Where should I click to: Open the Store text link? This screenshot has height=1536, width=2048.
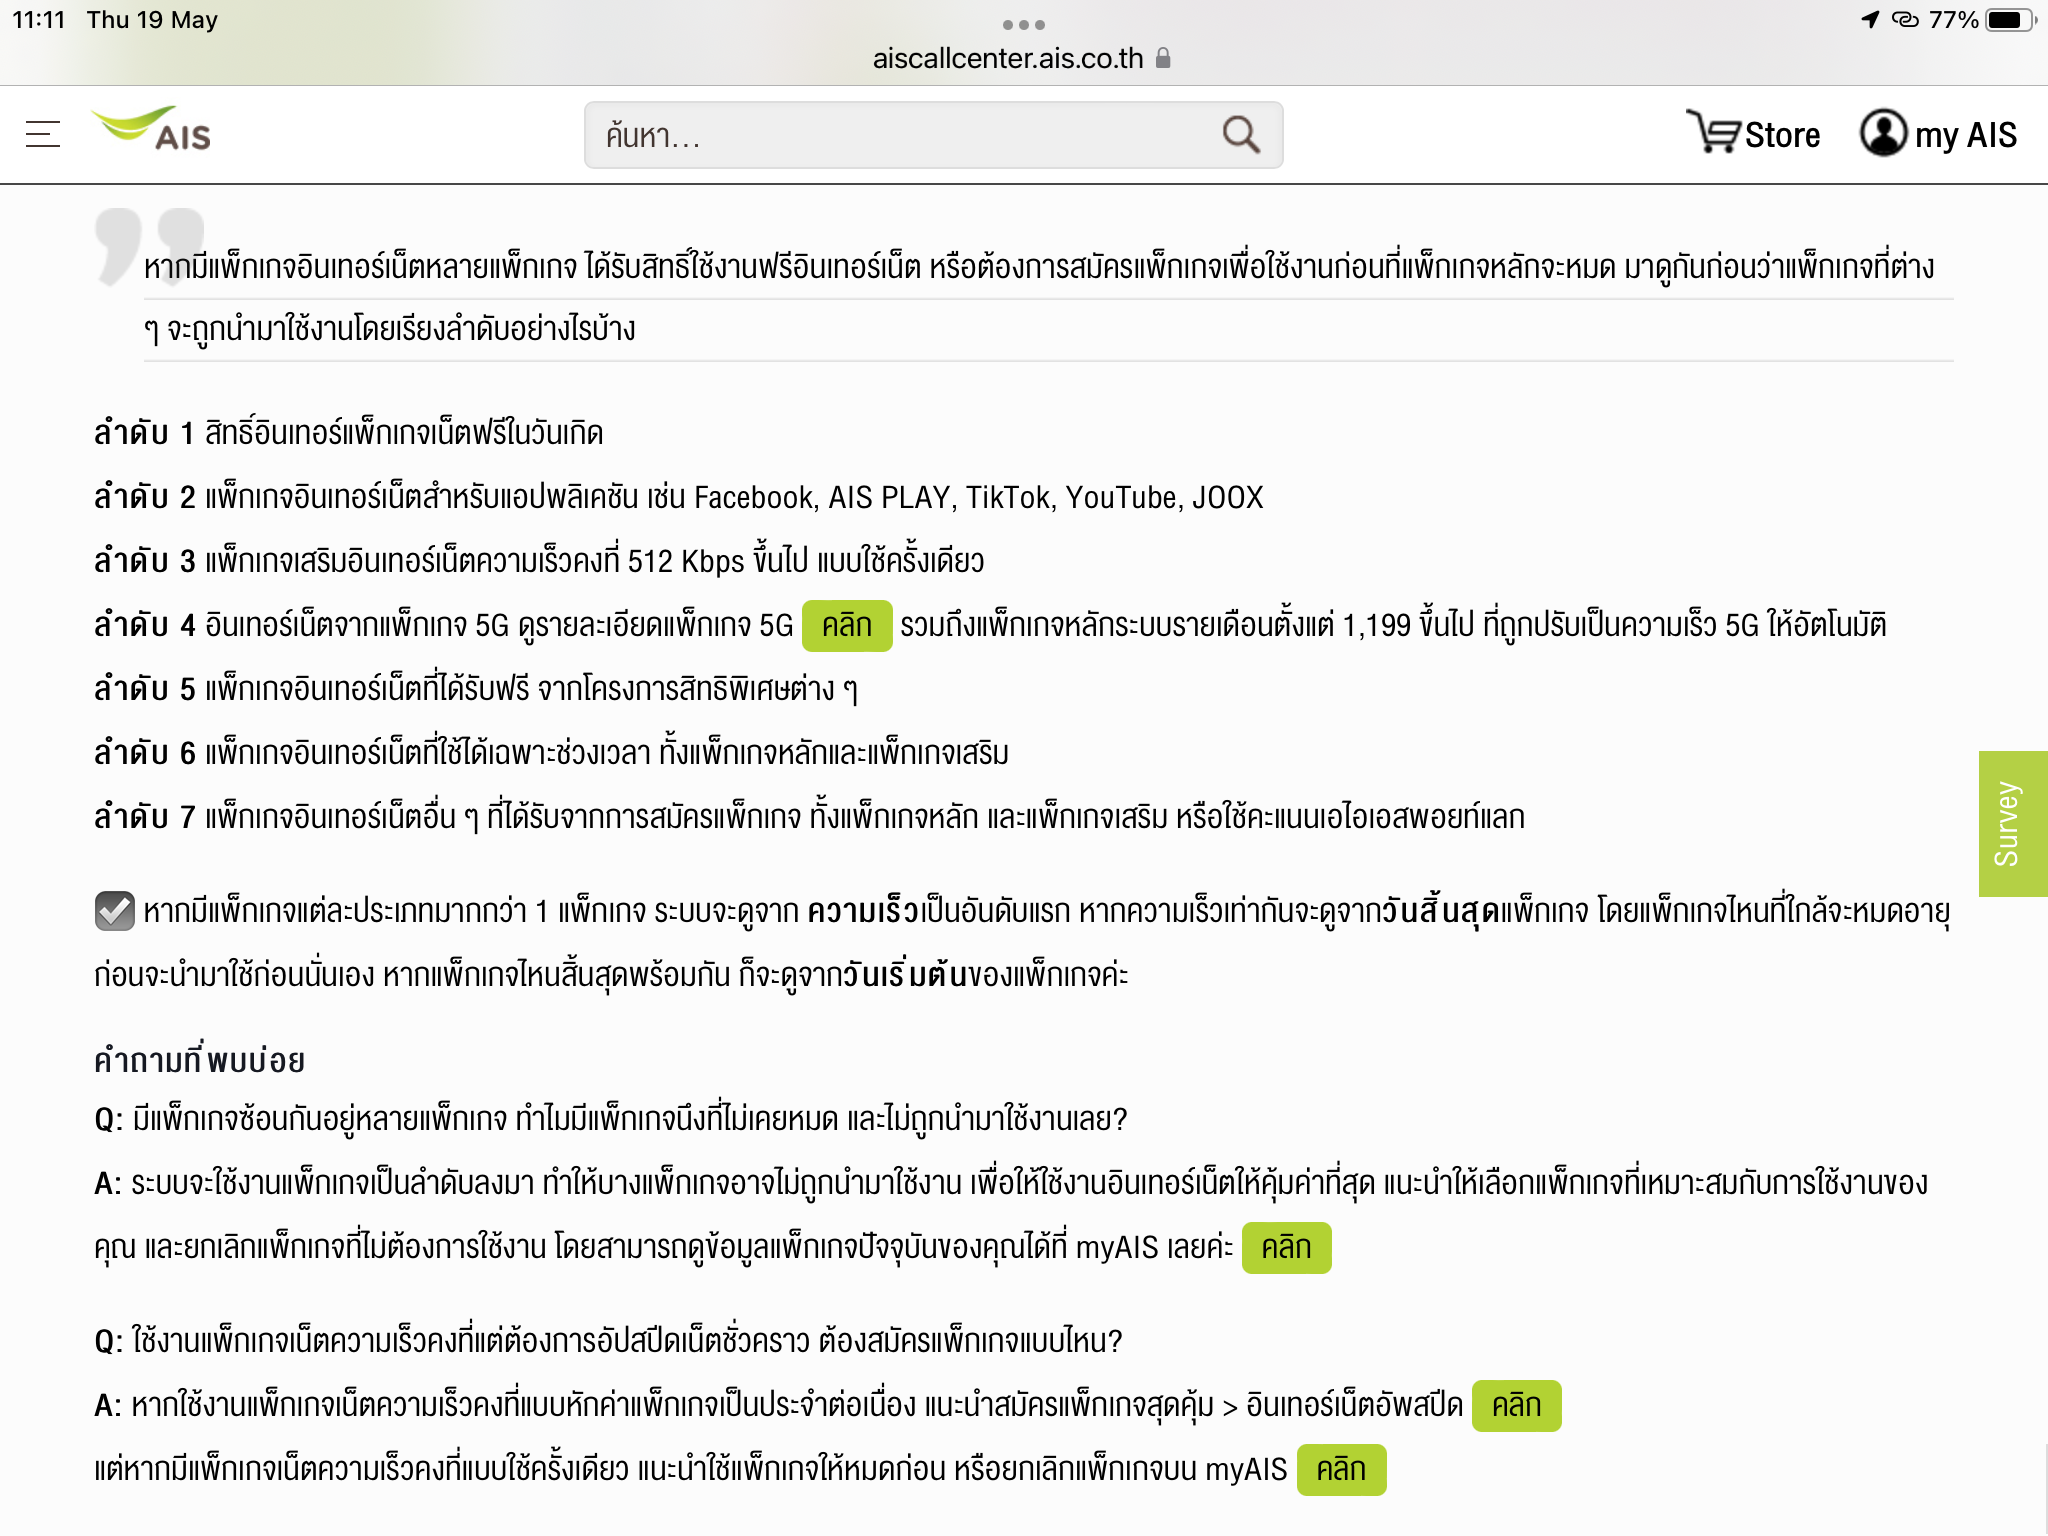pyautogui.click(x=1782, y=135)
